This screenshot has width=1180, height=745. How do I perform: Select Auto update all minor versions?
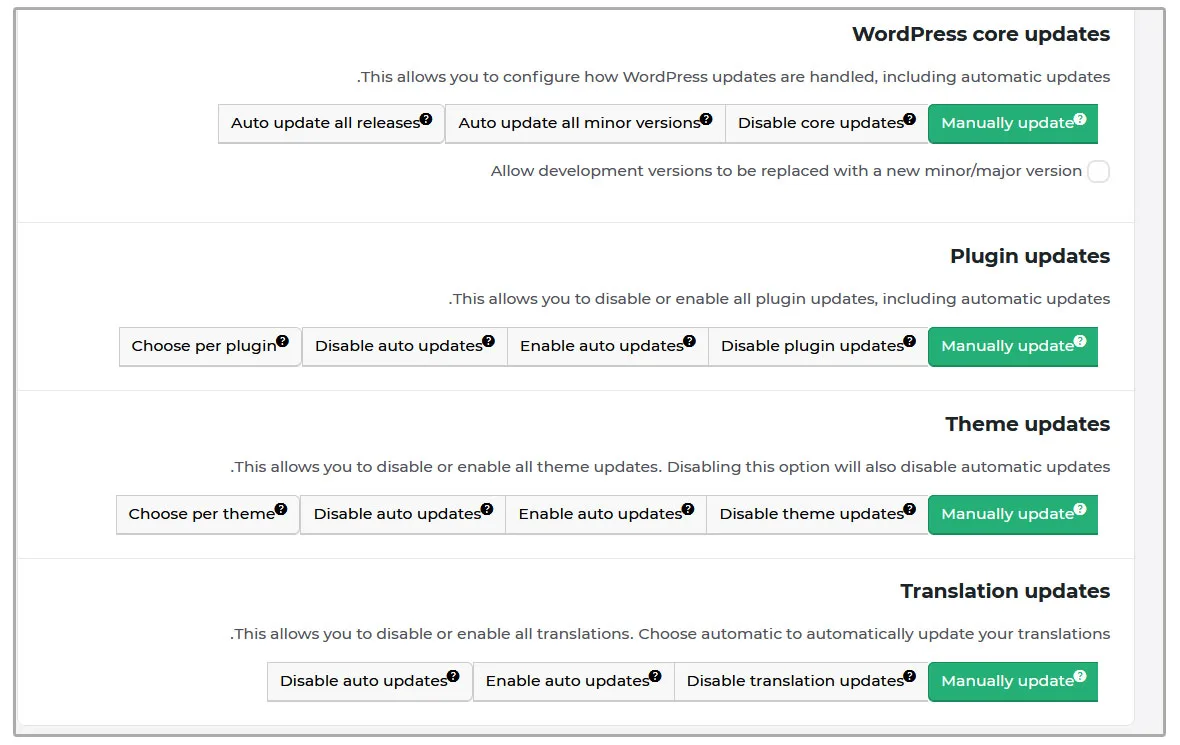point(585,123)
